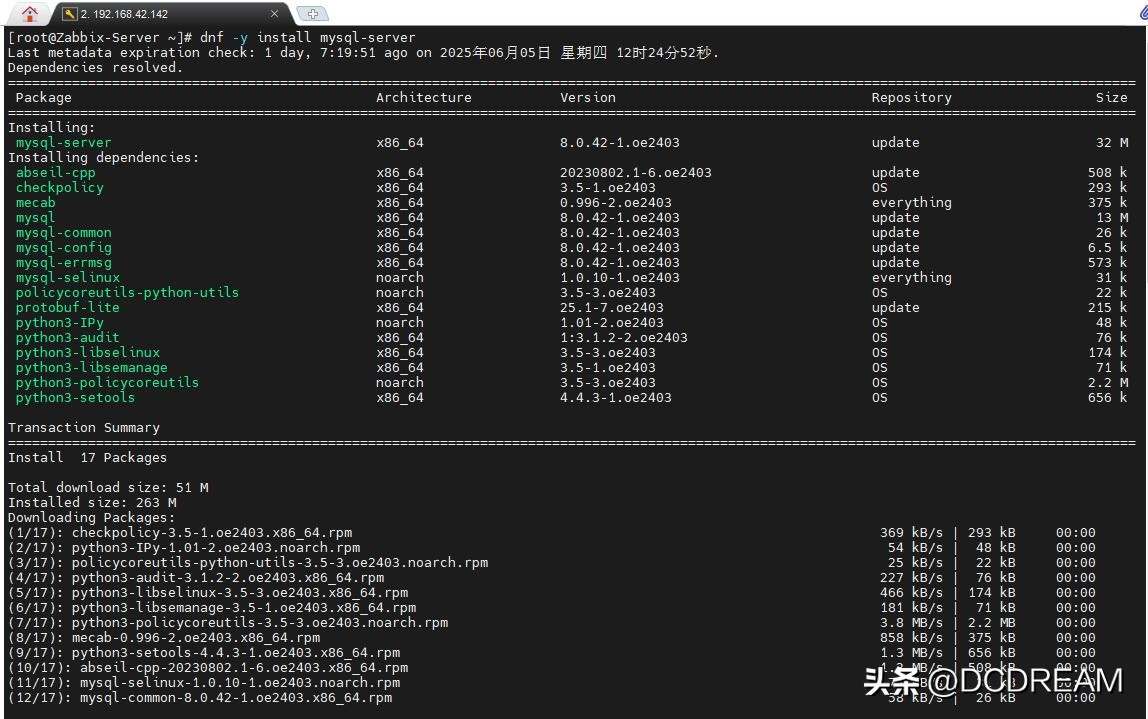Image resolution: width=1148 pixels, height=719 pixels.
Task: Click the mysql-server package name
Action: tap(63, 142)
